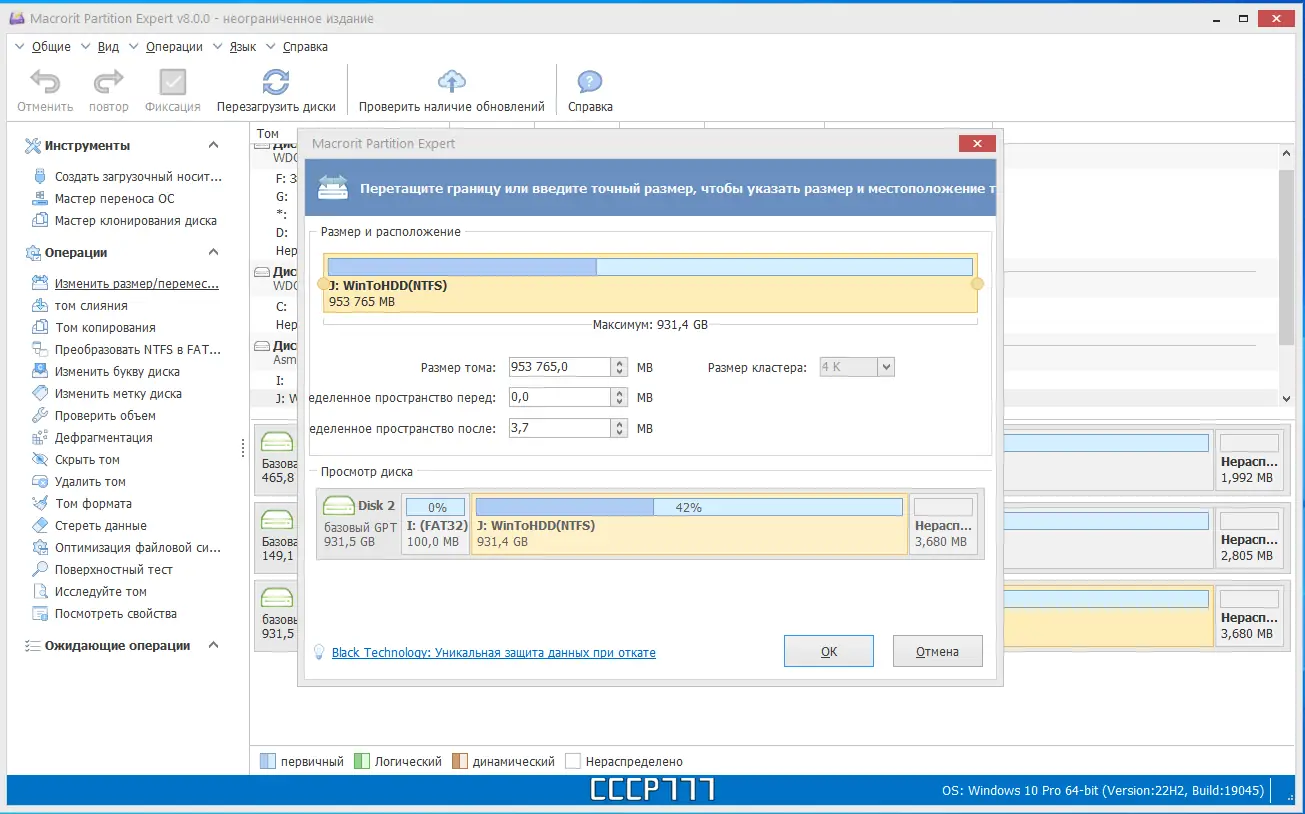Click the Отмена button

[x=938, y=652]
